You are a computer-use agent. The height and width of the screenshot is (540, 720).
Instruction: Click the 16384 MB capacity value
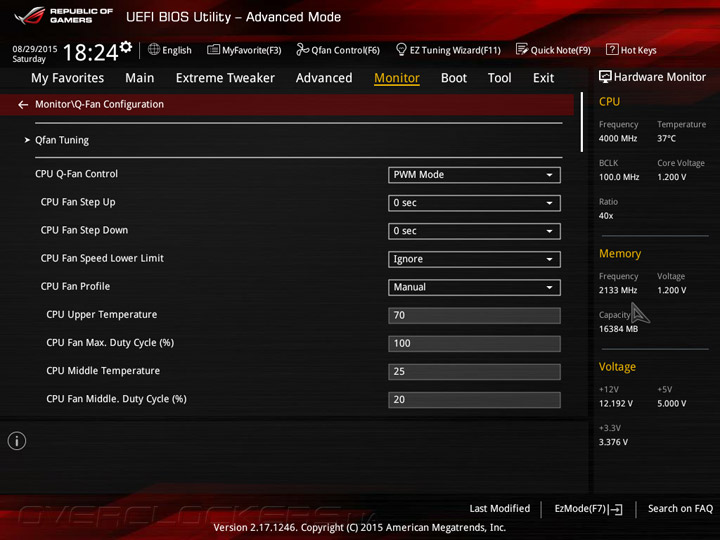[x=618, y=329]
